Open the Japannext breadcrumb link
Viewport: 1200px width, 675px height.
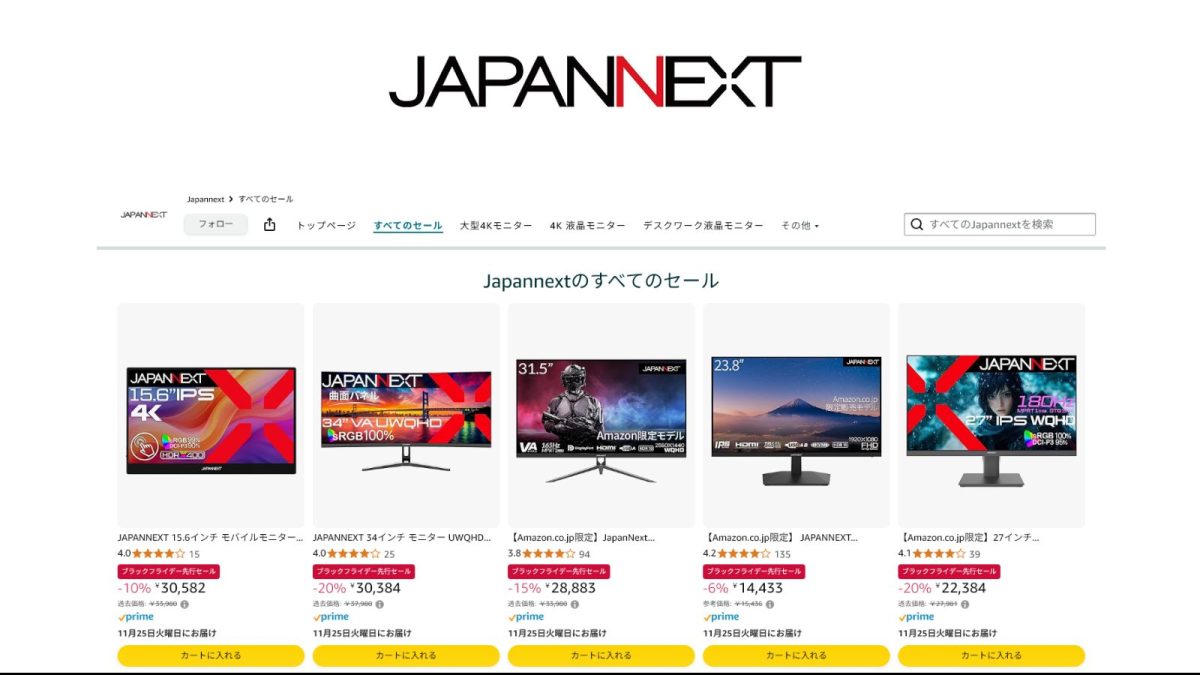pyautogui.click(x=206, y=198)
